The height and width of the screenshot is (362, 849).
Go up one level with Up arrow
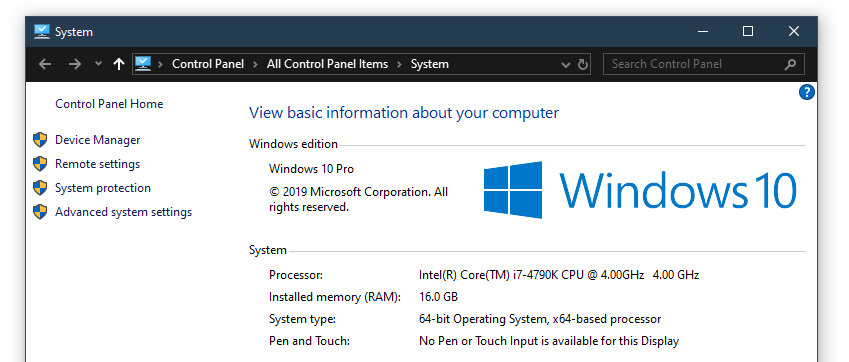point(119,64)
